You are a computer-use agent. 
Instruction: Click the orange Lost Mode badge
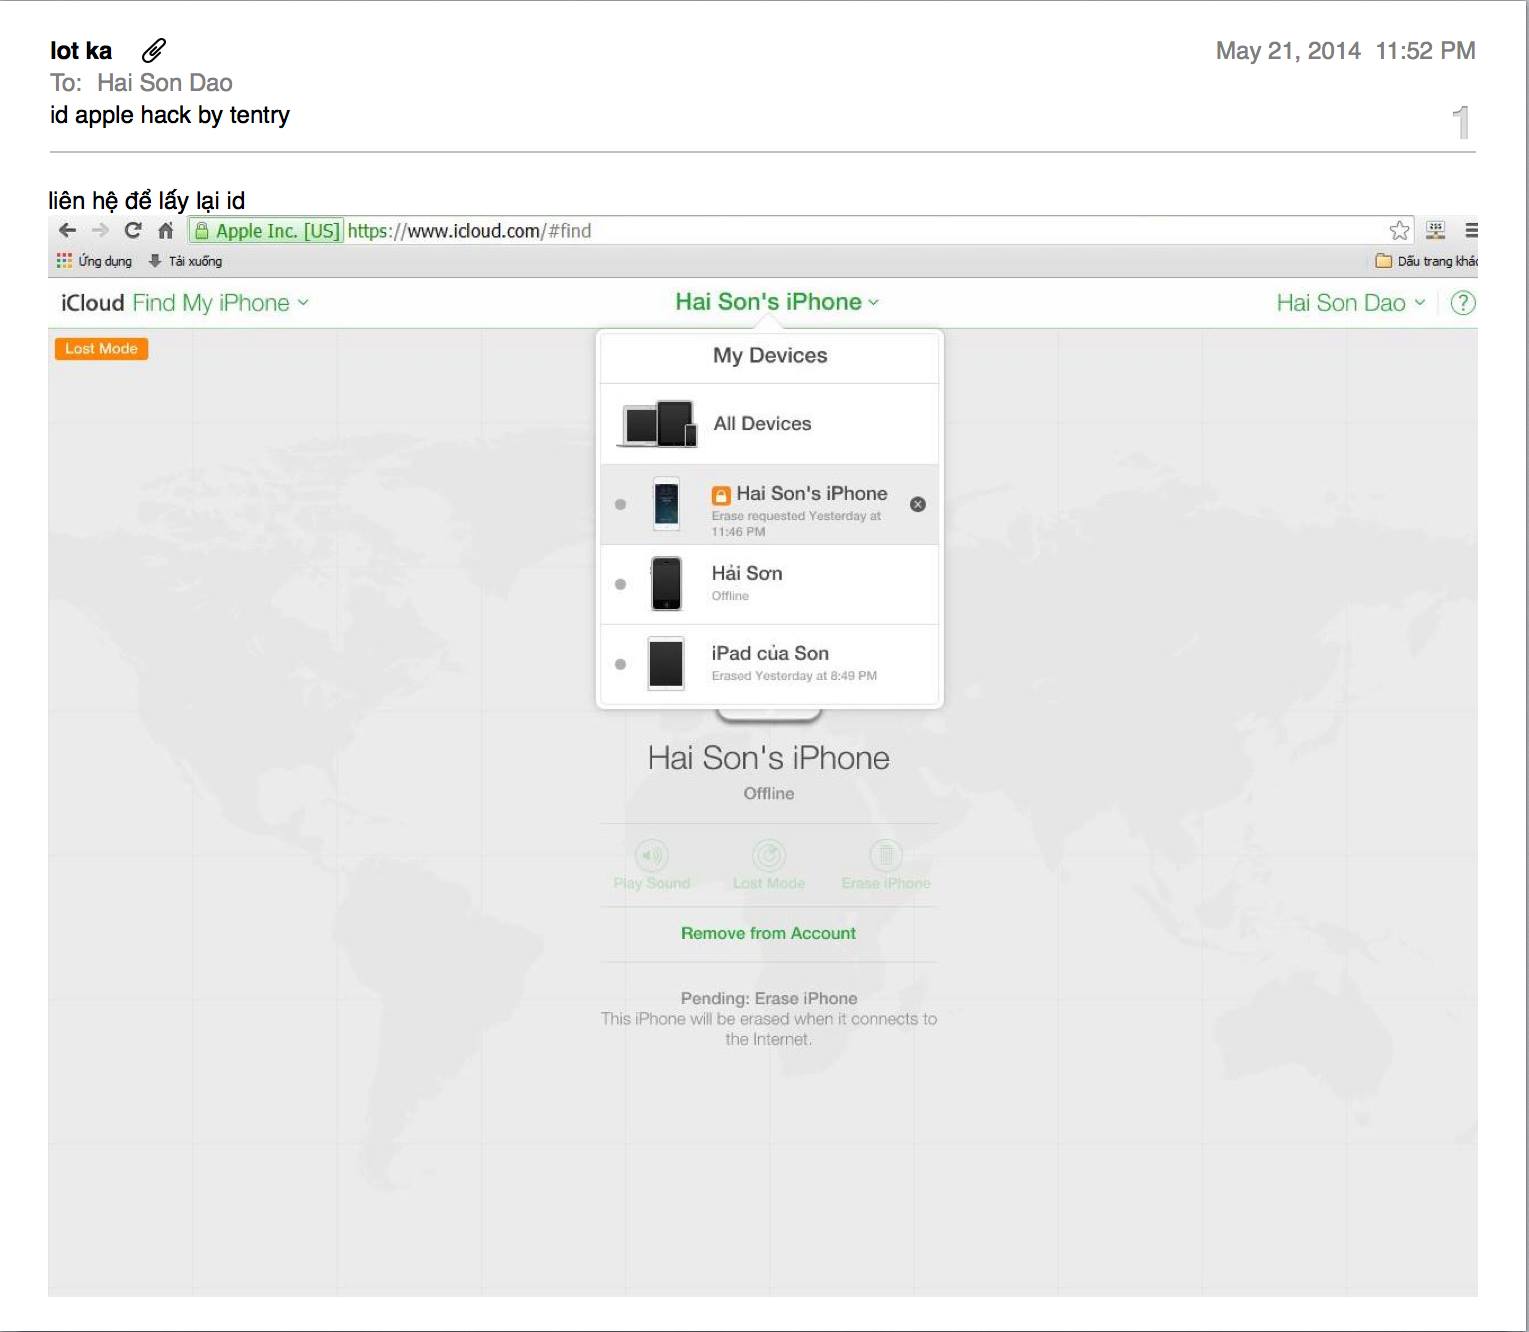pos(101,349)
